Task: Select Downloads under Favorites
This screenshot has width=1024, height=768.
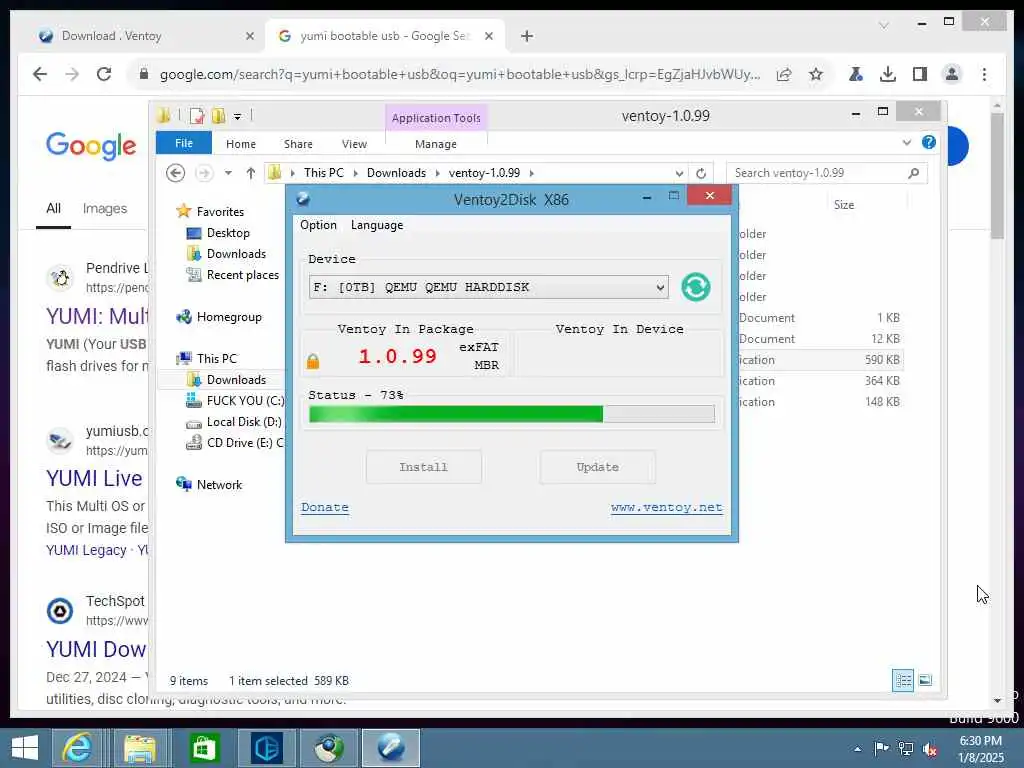Action: click(236, 254)
